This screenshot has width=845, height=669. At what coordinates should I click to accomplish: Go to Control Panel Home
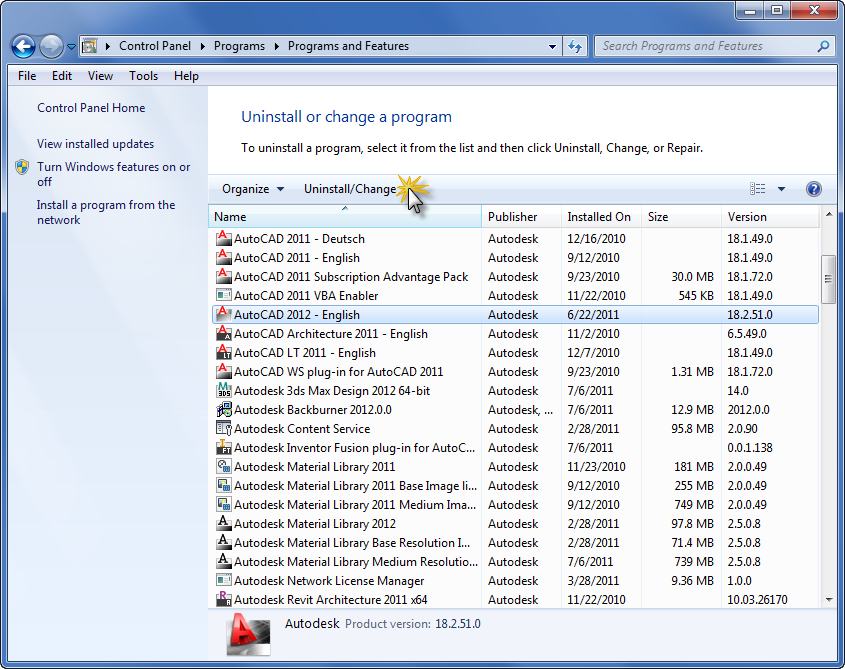(x=91, y=108)
